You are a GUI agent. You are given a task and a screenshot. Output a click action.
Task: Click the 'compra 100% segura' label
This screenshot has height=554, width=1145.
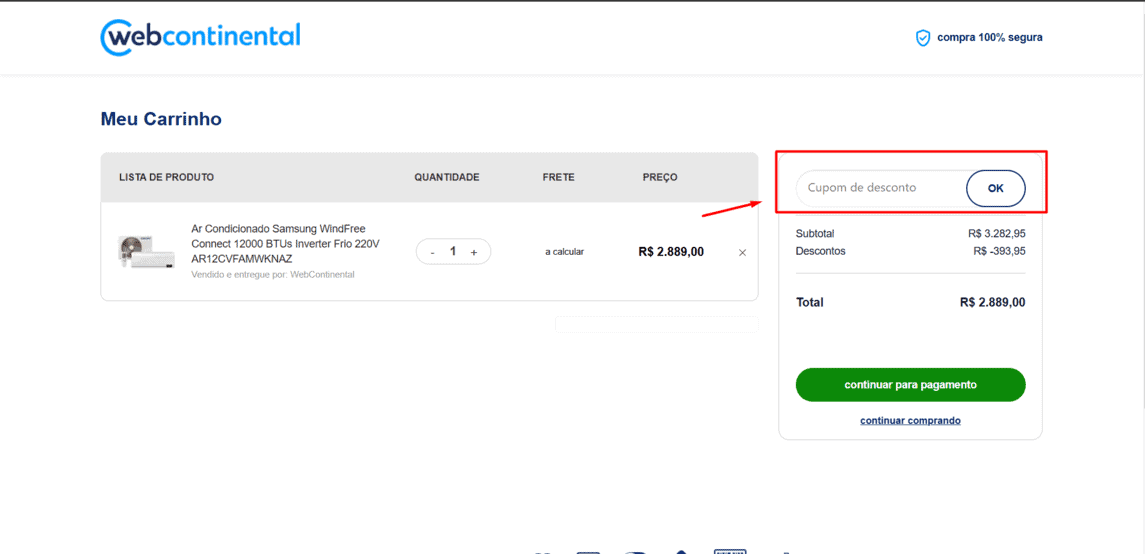coord(989,38)
